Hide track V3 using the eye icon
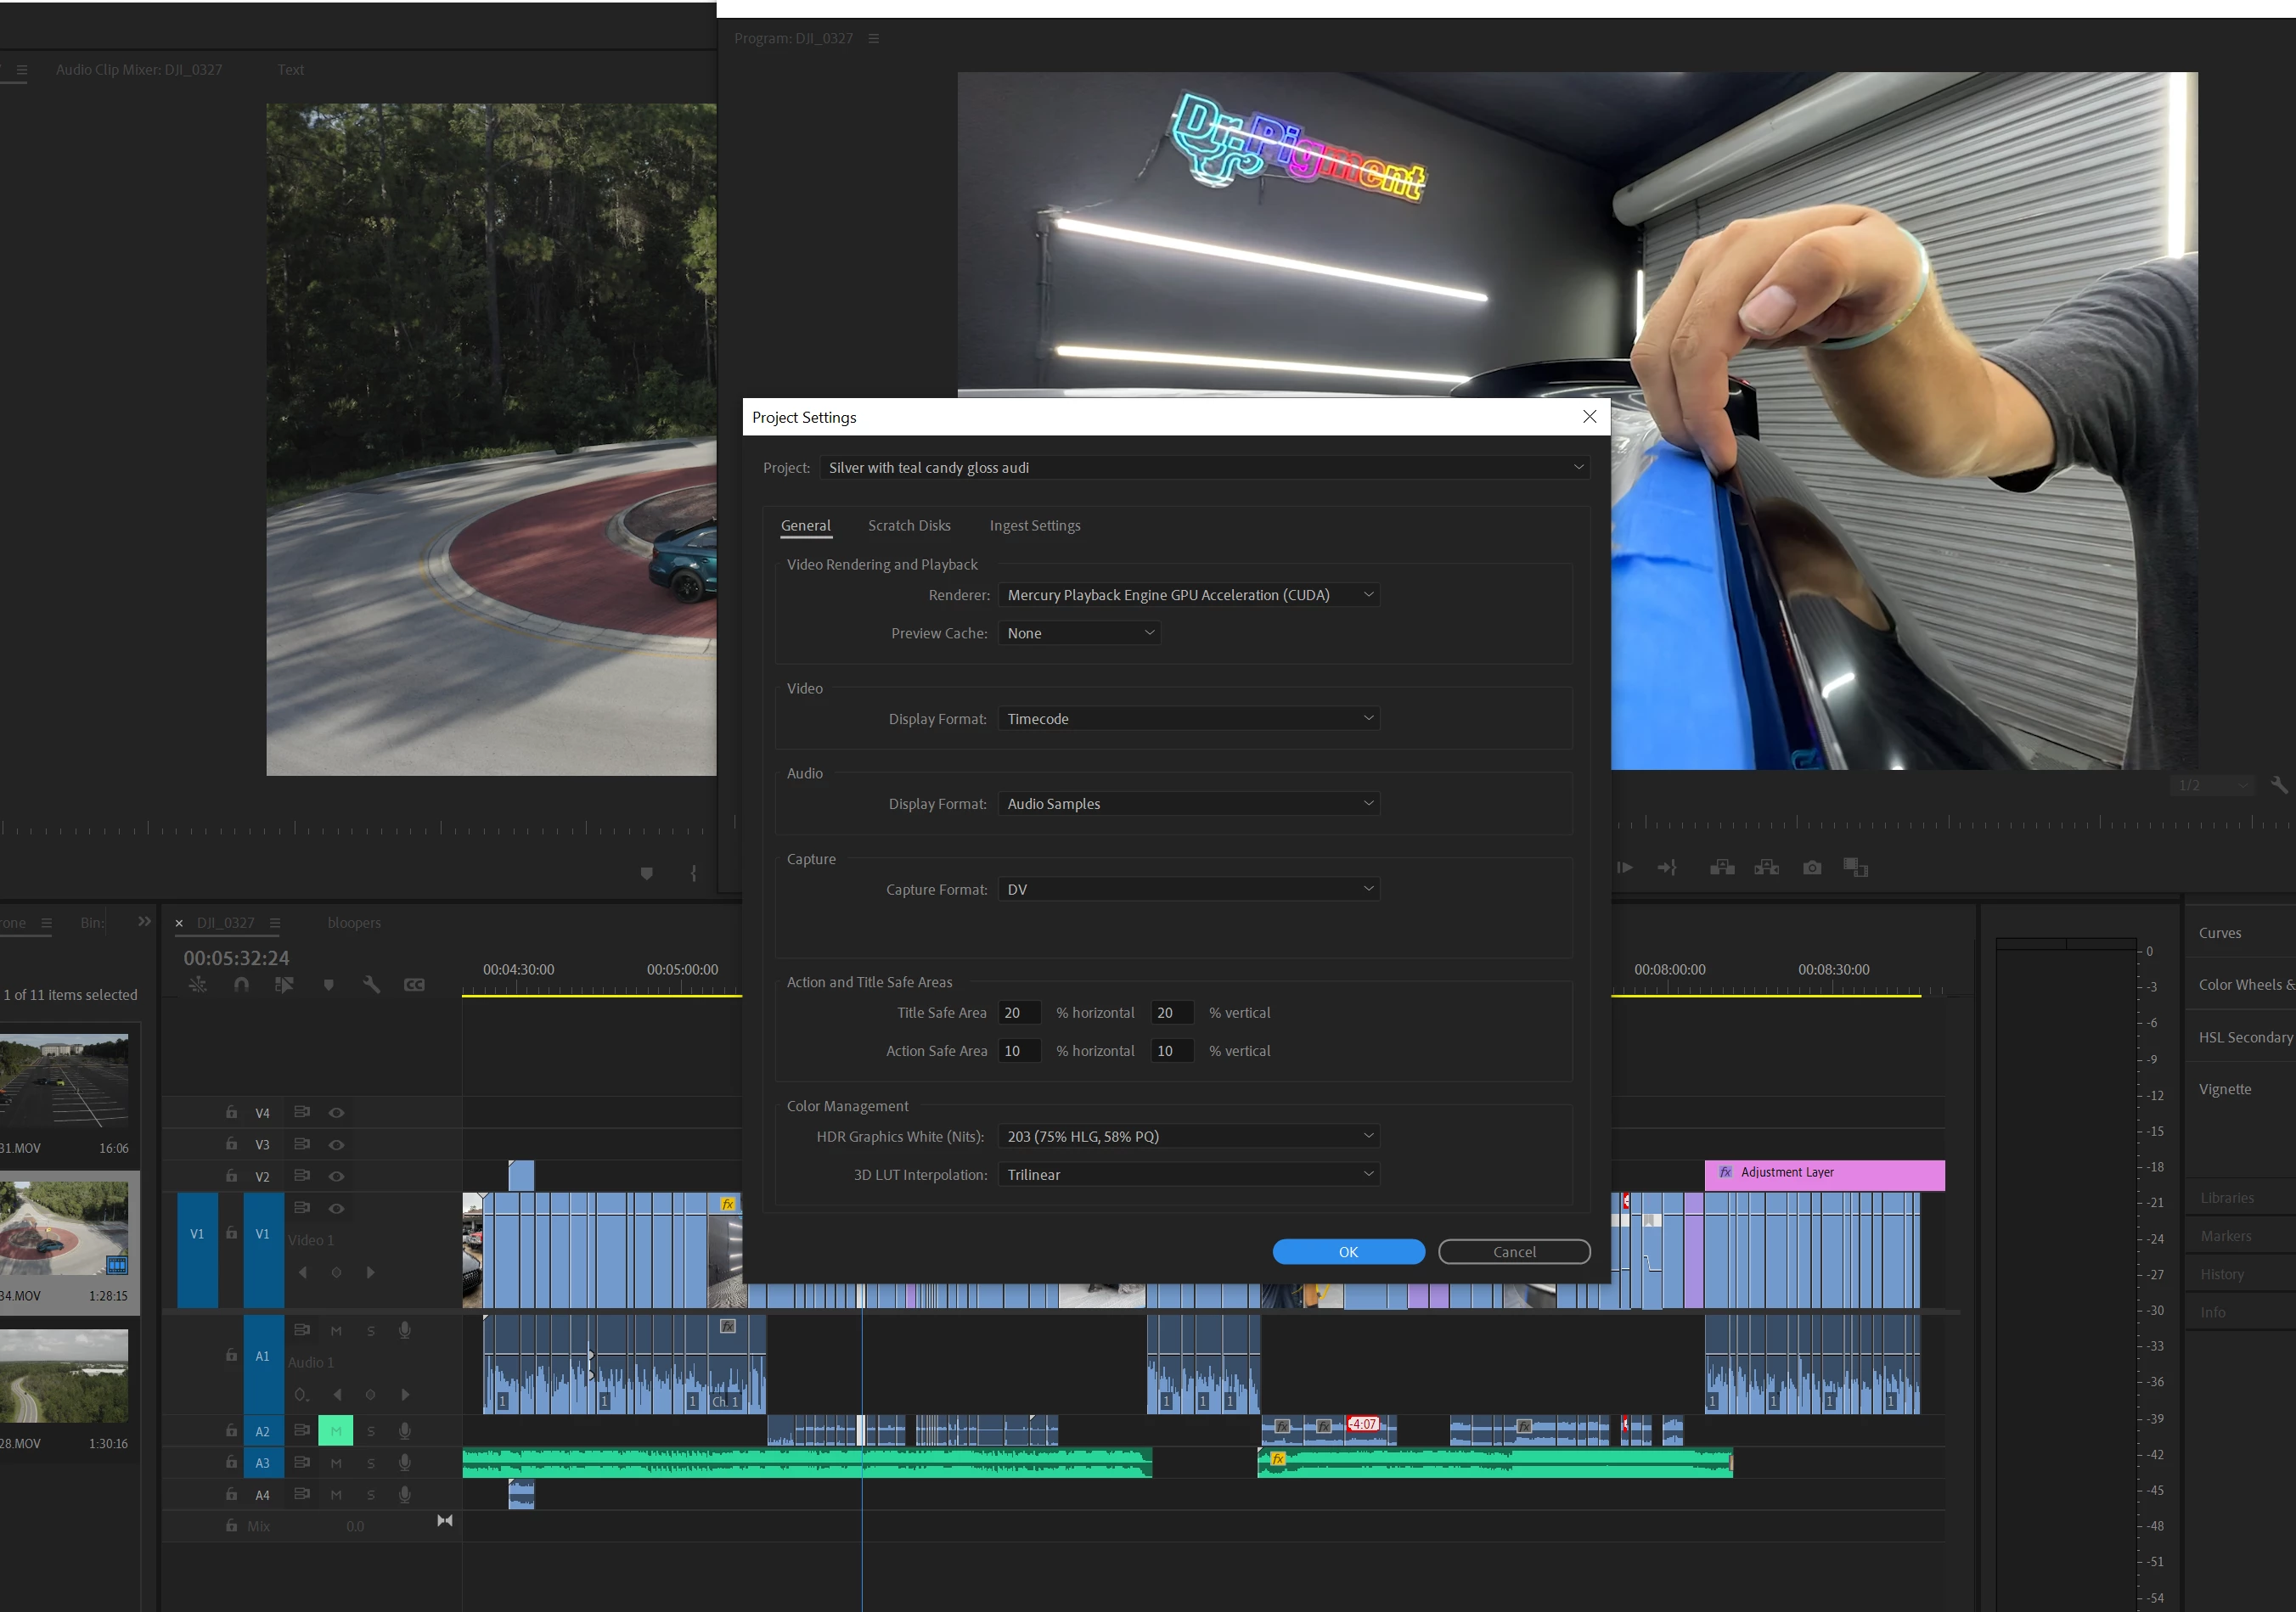Screen dimensions: 2296x1612 pyautogui.click(x=337, y=1144)
